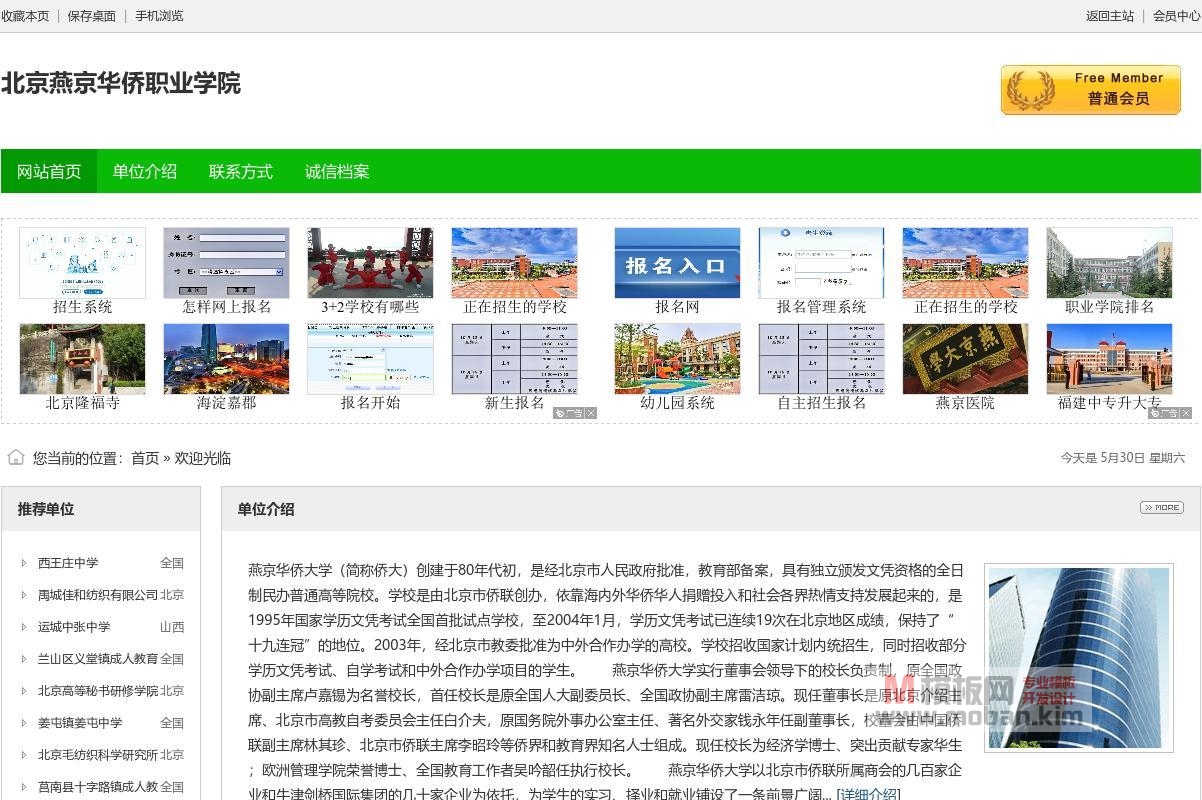
Task: Open 兰山区义堂镇成人教育 in recommended list
Action: click(x=98, y=659)
